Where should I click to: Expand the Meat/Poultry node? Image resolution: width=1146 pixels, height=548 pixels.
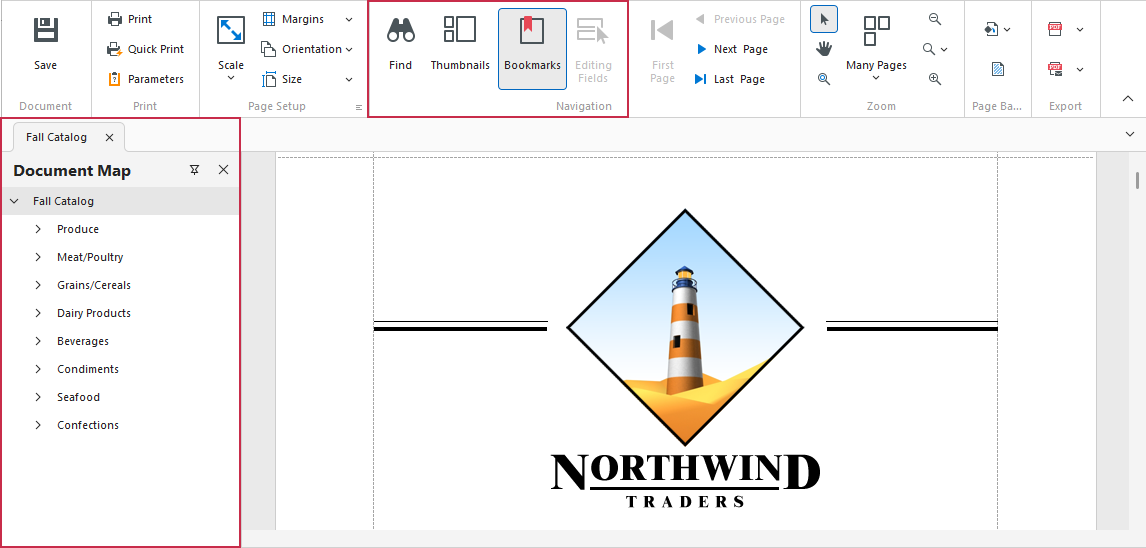pos(38,257)
